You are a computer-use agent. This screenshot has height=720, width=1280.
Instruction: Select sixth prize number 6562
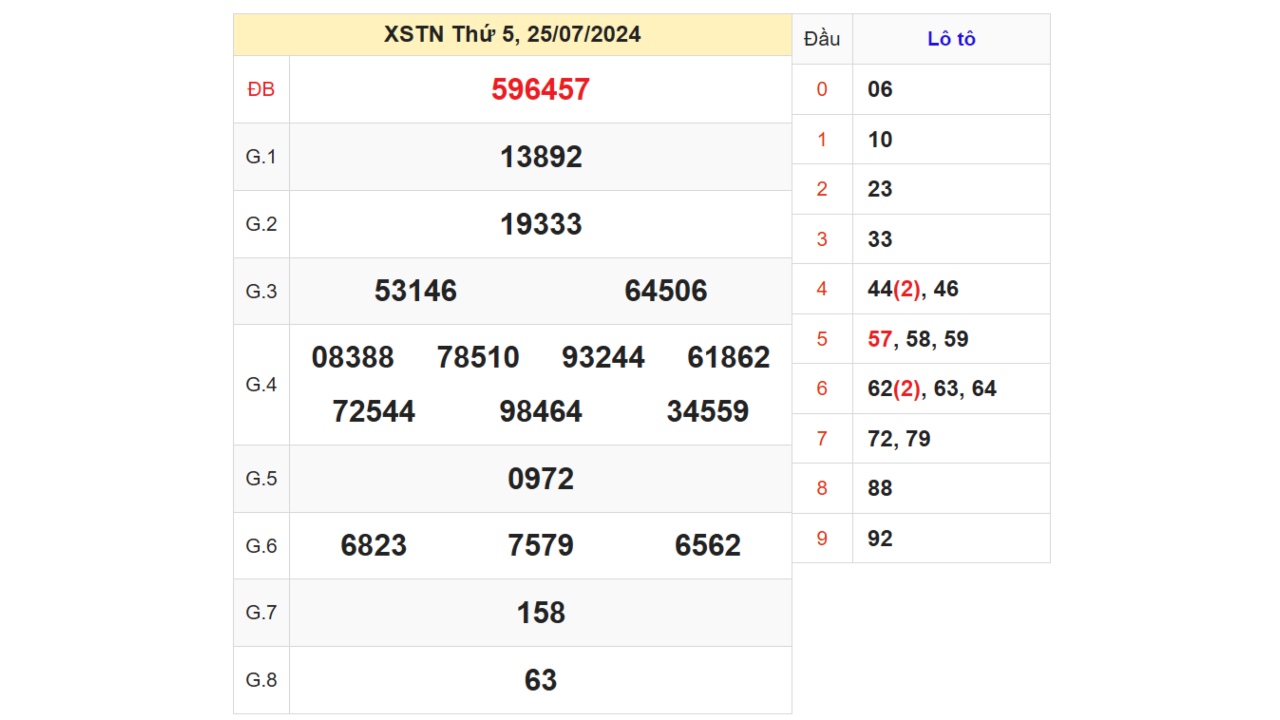pyautogui.click(x=708, y=545)
